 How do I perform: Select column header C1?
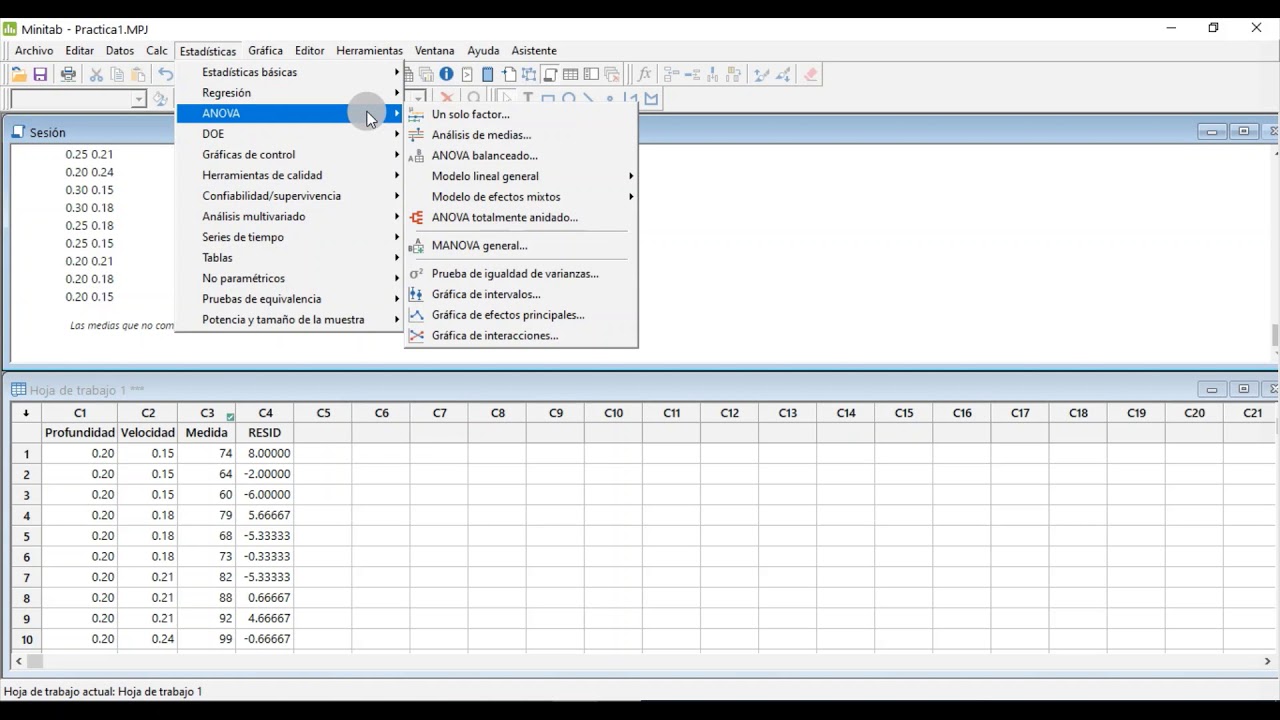[x=80, y=413]
